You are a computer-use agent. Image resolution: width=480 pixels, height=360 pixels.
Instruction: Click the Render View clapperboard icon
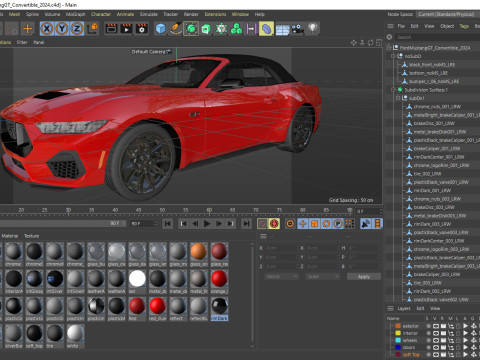coord(111,29)
